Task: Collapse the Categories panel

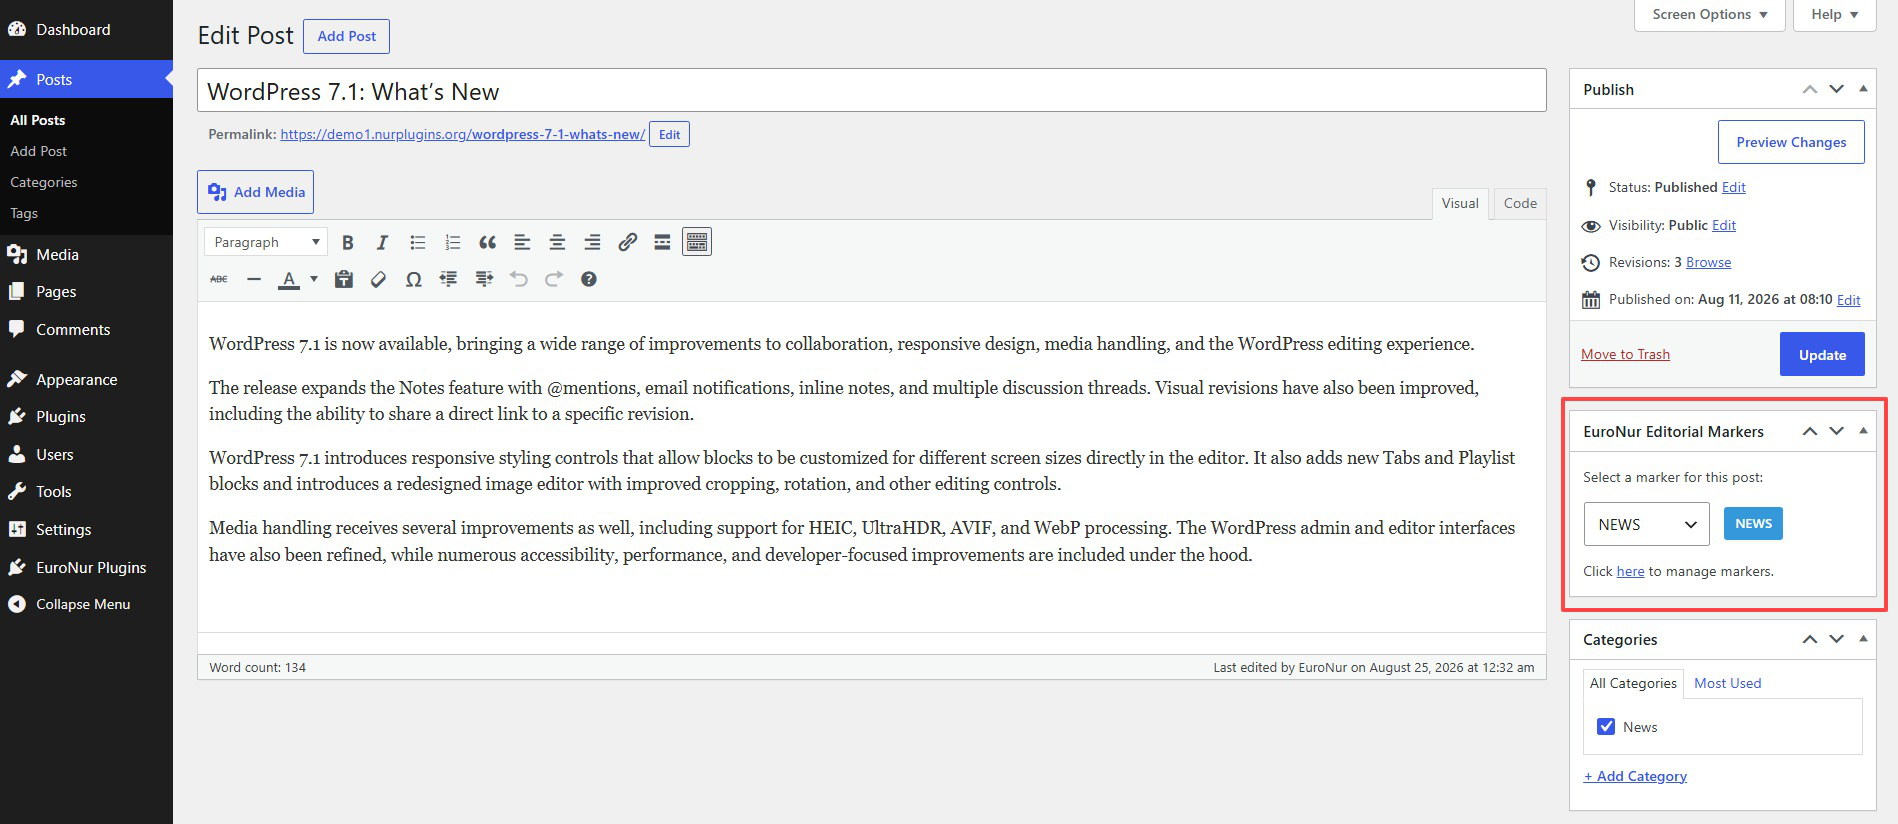Action: click(1863, 639)
